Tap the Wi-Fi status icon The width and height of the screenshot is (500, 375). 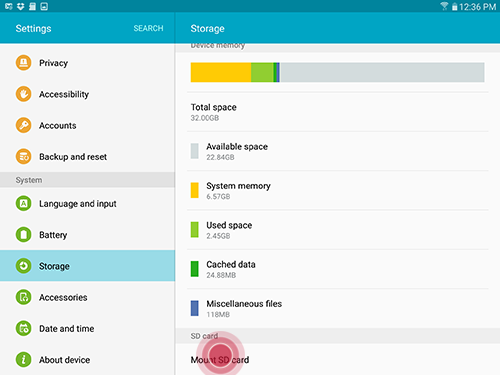coord(444,6)
